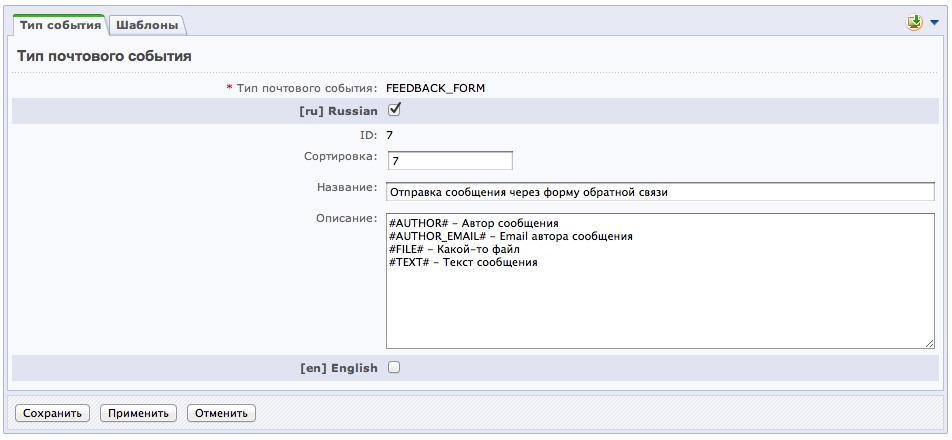Viewport: 952px width, 440px height.
Task: Focus the Сортировка input field
Action: coord(449,161)
